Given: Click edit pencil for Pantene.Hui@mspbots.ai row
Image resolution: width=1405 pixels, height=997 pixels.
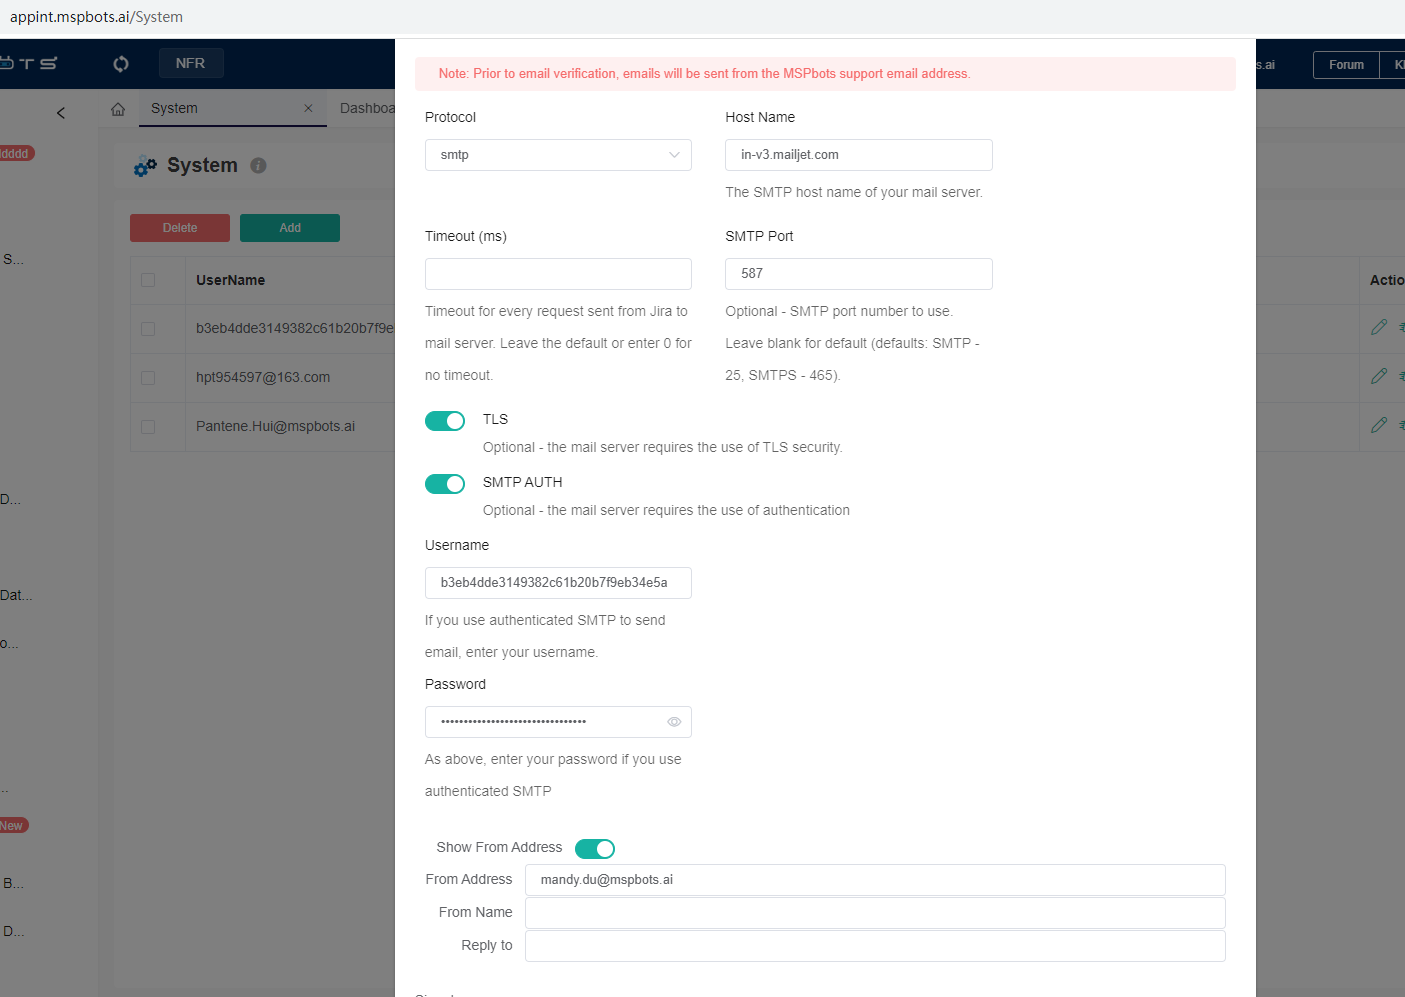Looking at the screenshot, I should point(1378,425).
